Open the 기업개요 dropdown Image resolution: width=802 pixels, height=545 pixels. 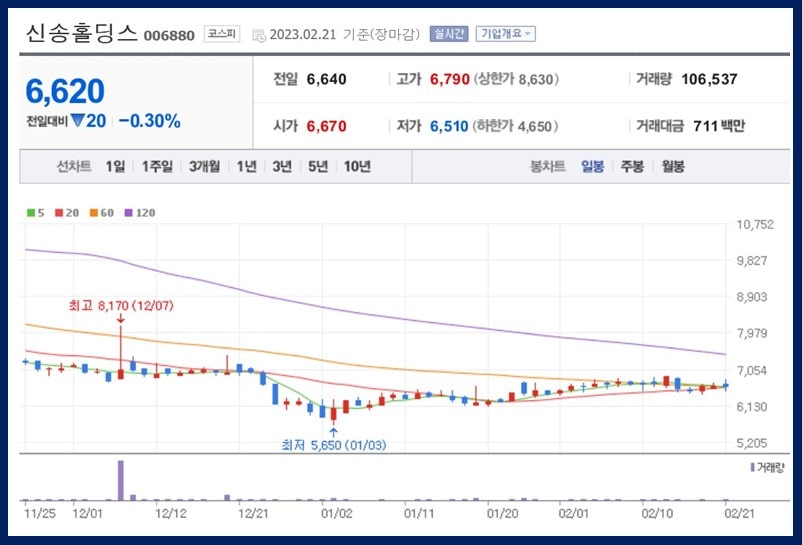[x=505, y=34]
